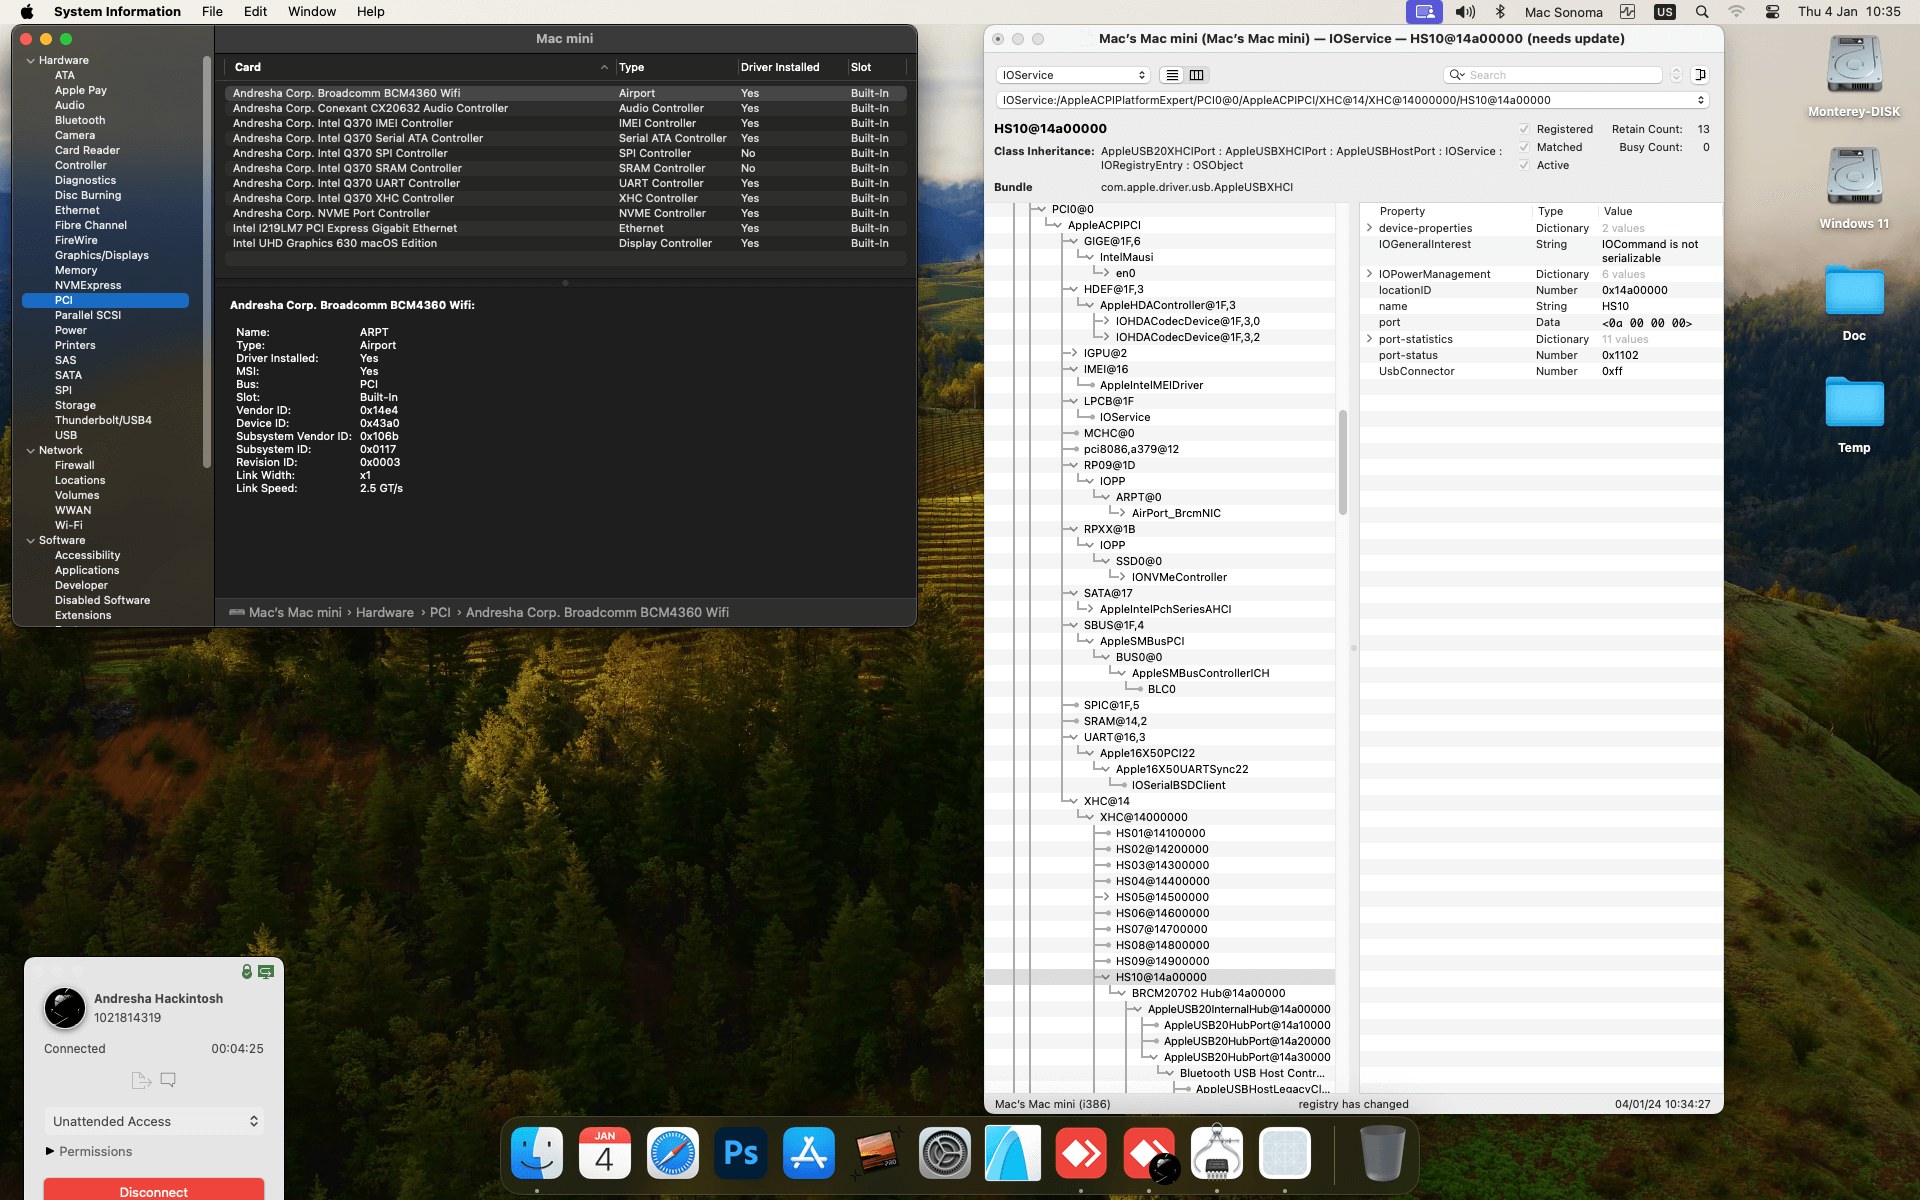Image resolution: width=1920 pixels, height=1200 pixels.
Task: Toggle the inspector side panel icon
Action: tap(1700, 75)
